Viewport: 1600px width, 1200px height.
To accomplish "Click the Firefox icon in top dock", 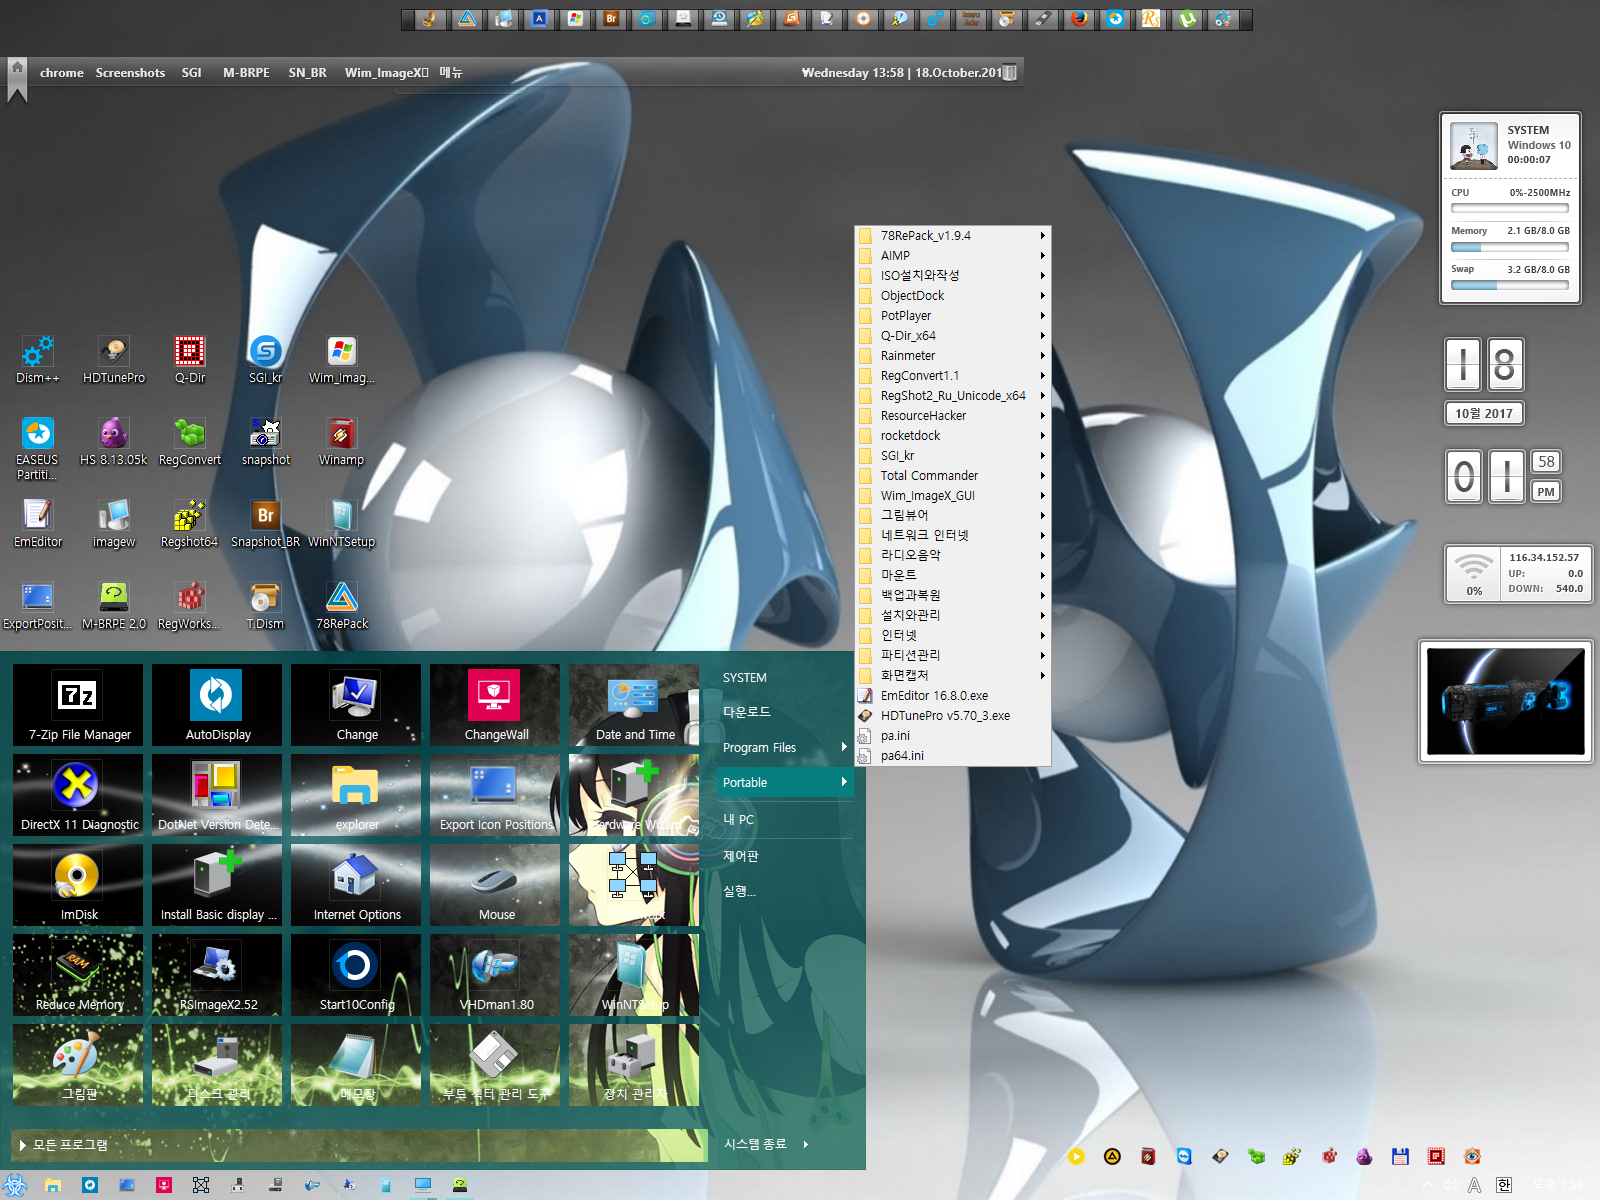I will (x=1078, y=19).
